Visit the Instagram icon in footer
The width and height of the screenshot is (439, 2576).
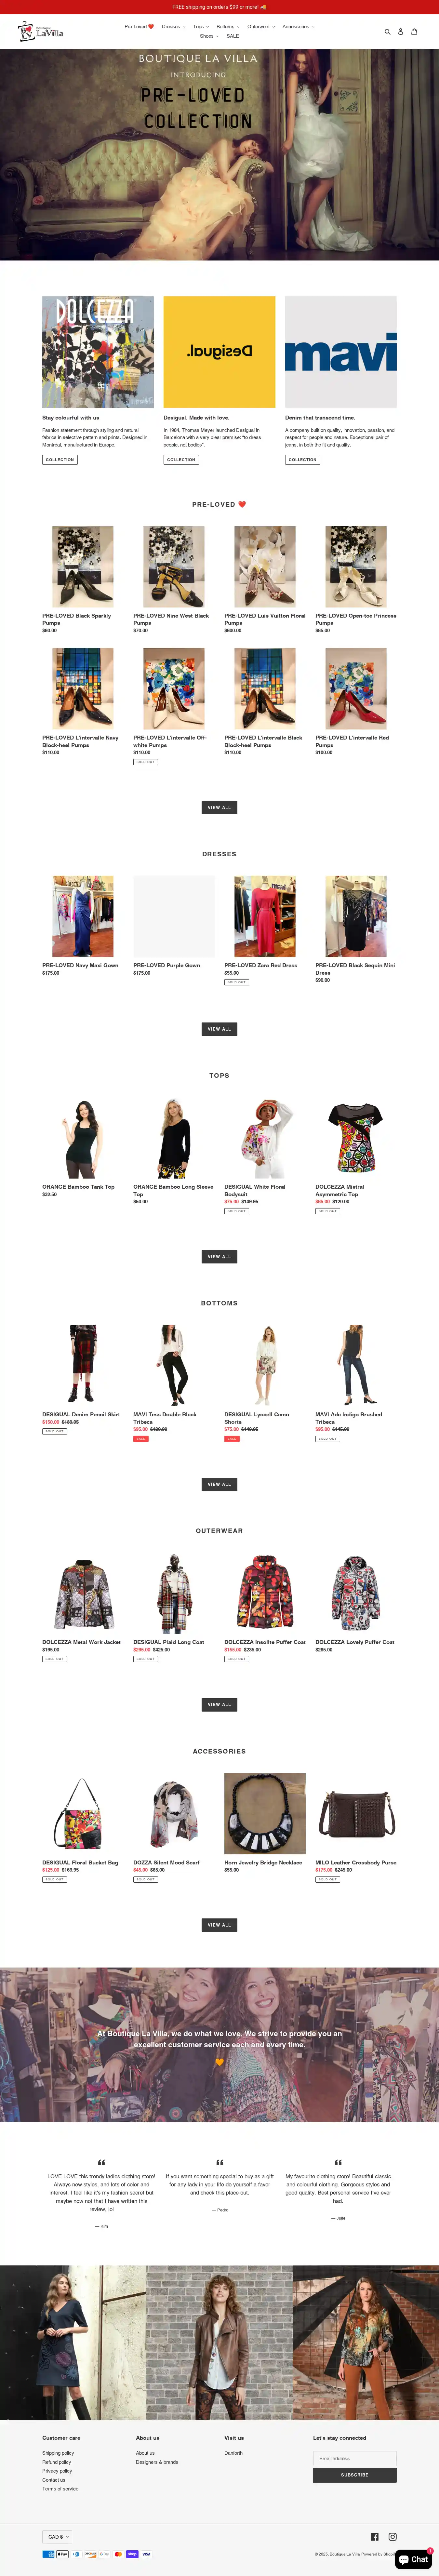[393, 2536]
